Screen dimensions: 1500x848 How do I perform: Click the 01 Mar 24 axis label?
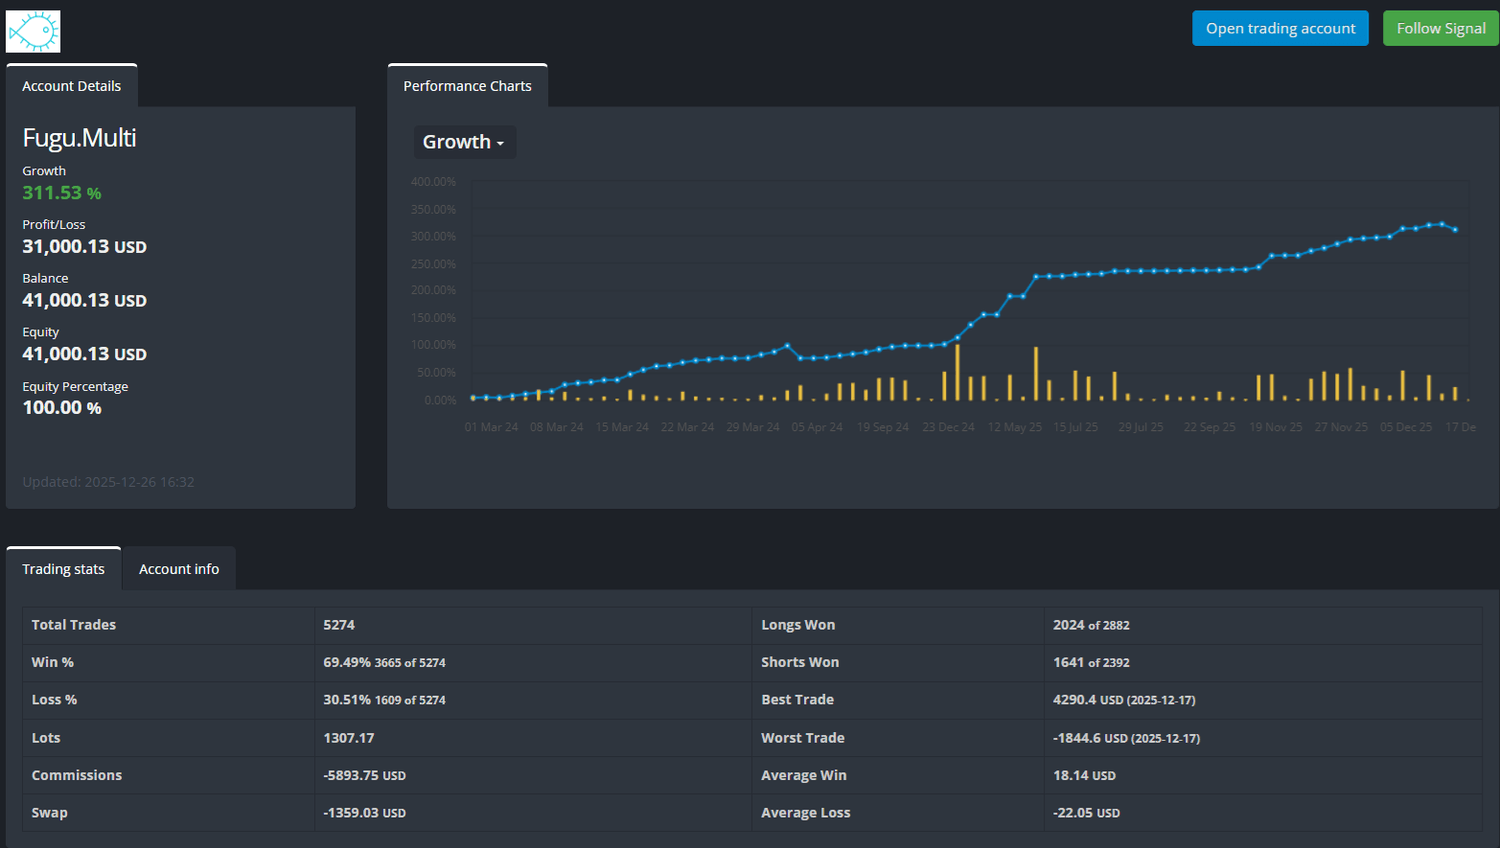click(x=491, y=426)
